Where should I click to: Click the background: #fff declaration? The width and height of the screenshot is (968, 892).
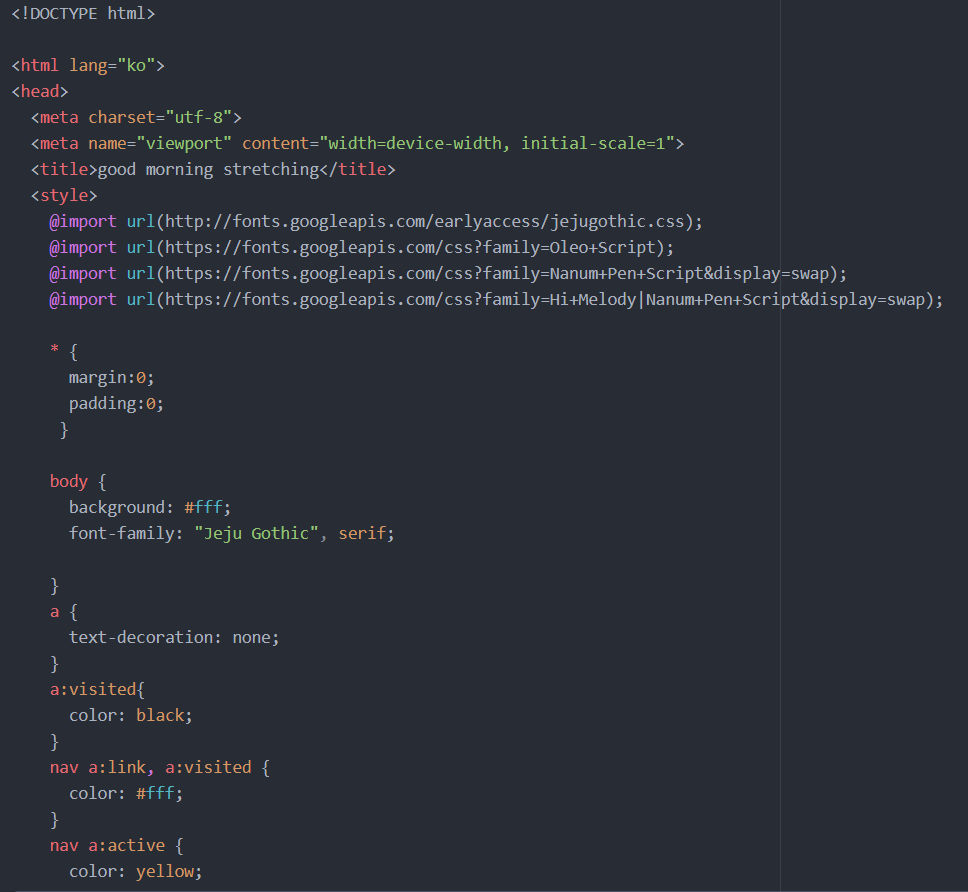pyautogui.click(x=149, y=507)
